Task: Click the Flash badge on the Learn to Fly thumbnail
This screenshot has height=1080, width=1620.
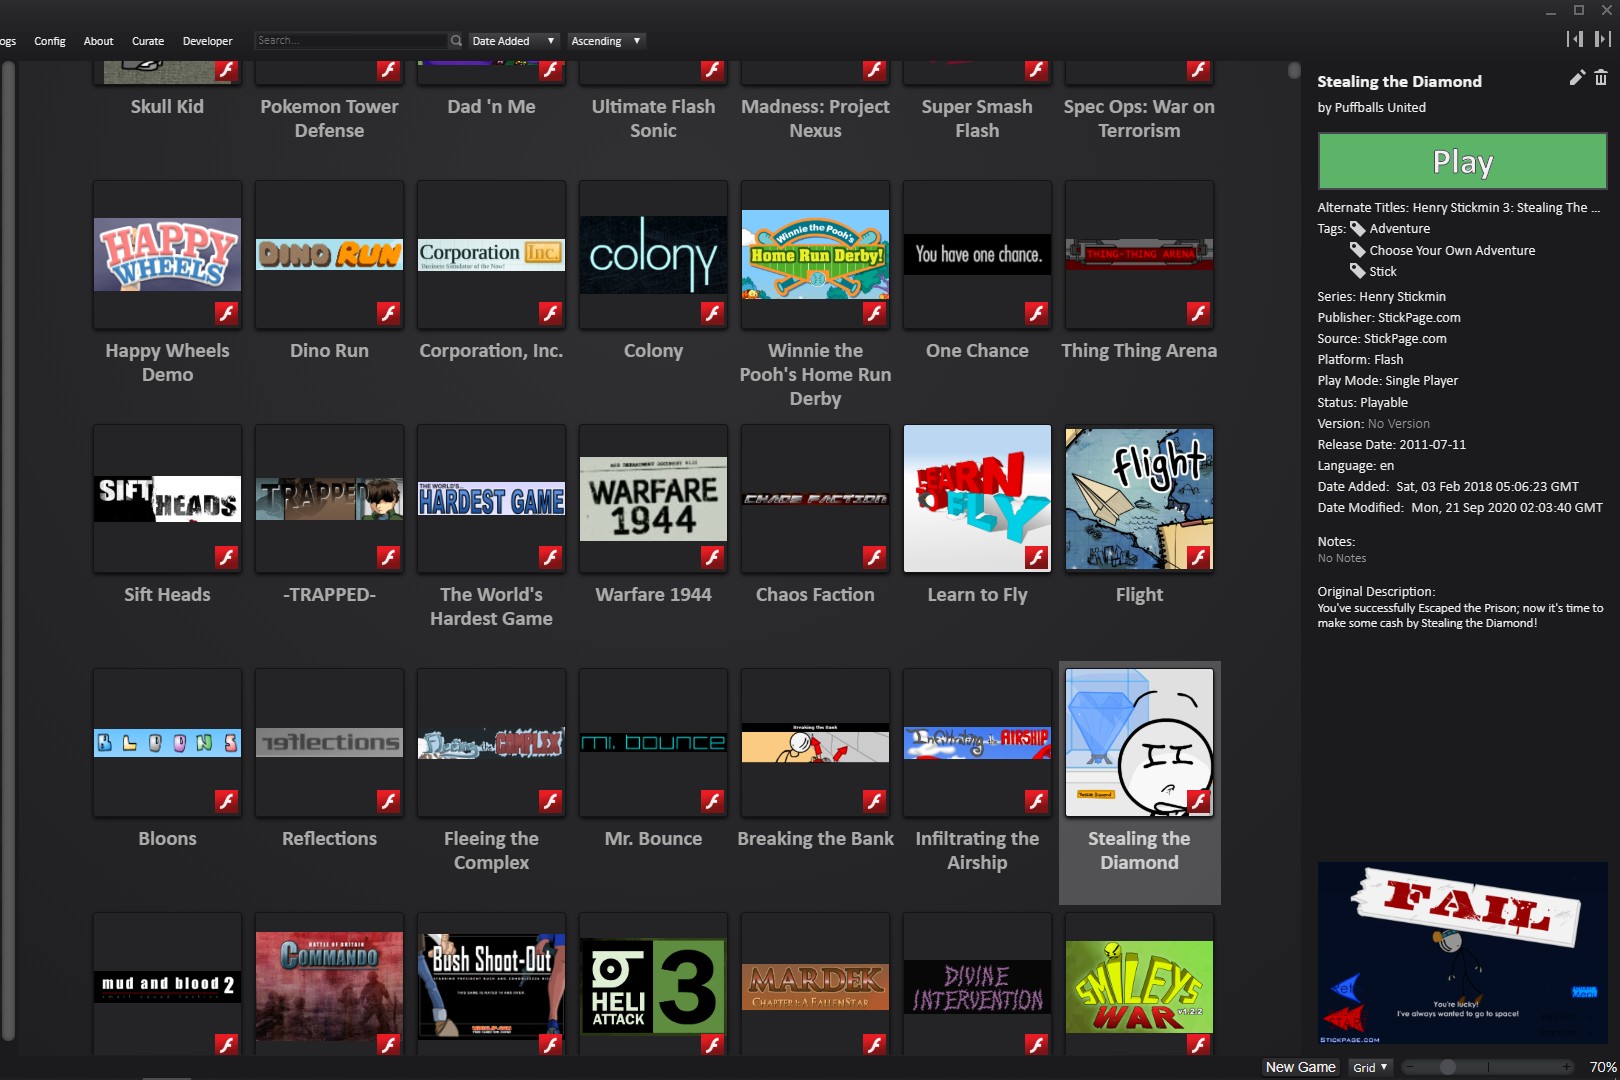Action: pyautogui.click(x=1036, y=557)
